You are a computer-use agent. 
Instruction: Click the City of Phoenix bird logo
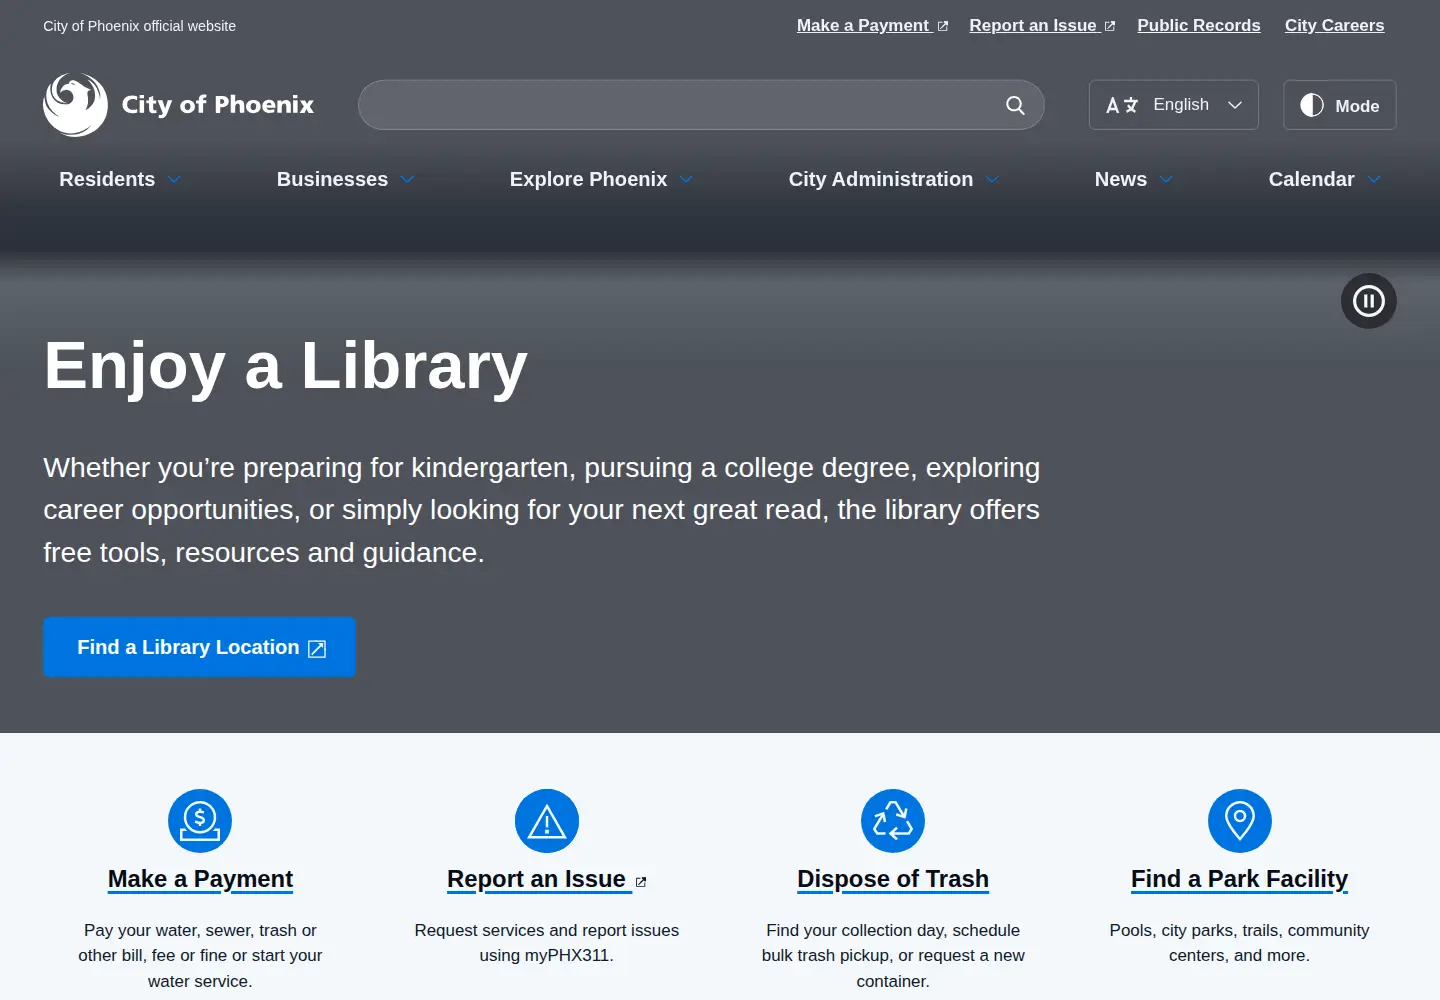click(x=76, y=104)
